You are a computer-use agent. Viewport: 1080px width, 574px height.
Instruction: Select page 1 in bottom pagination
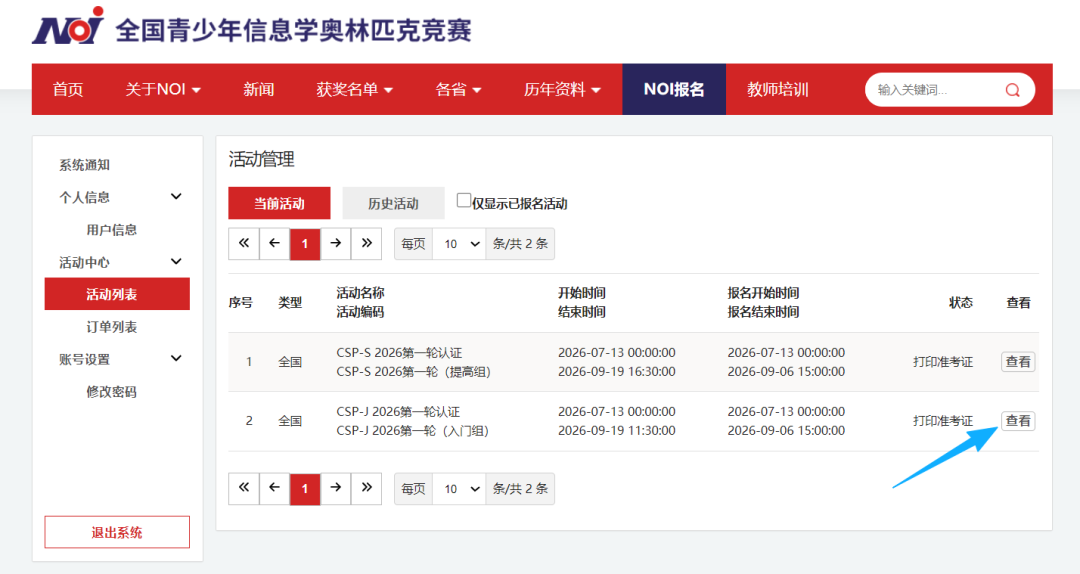click(305, 489)
